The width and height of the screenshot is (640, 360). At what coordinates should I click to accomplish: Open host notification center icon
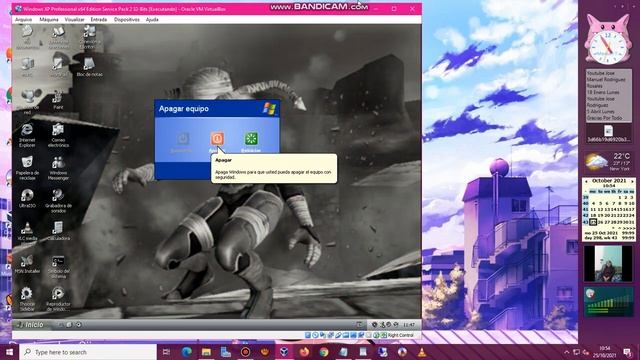(x=627, y=352)
